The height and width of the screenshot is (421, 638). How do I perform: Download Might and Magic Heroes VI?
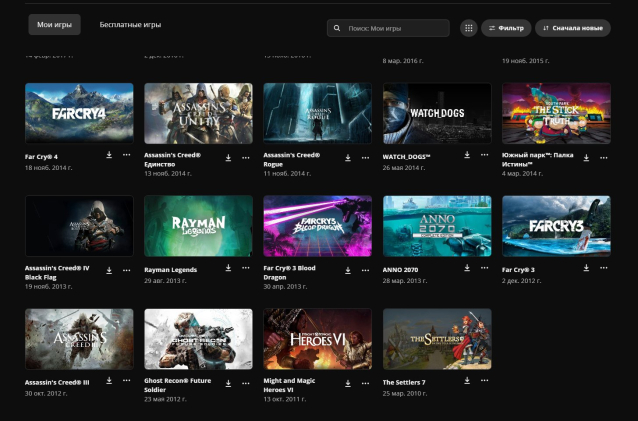tap(348, 383)
